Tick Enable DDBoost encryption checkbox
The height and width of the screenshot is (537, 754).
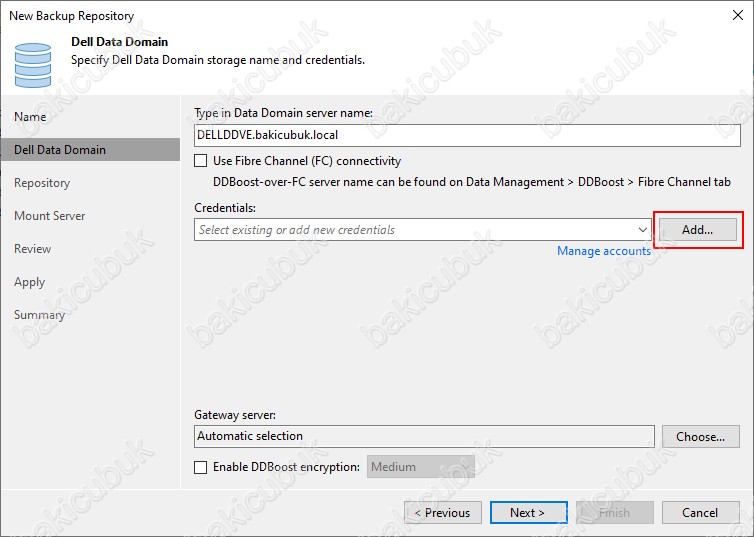(201, 467)
